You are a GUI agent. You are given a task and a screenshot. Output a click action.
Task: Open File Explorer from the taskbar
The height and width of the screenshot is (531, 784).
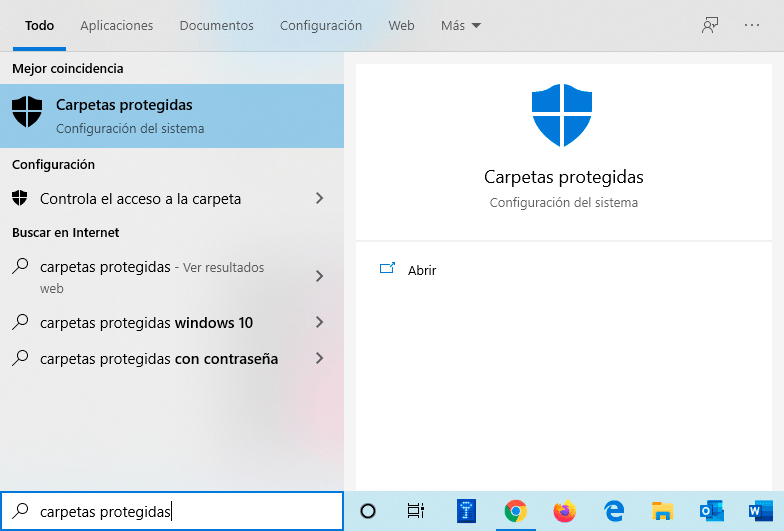click(x=662, y=511)
